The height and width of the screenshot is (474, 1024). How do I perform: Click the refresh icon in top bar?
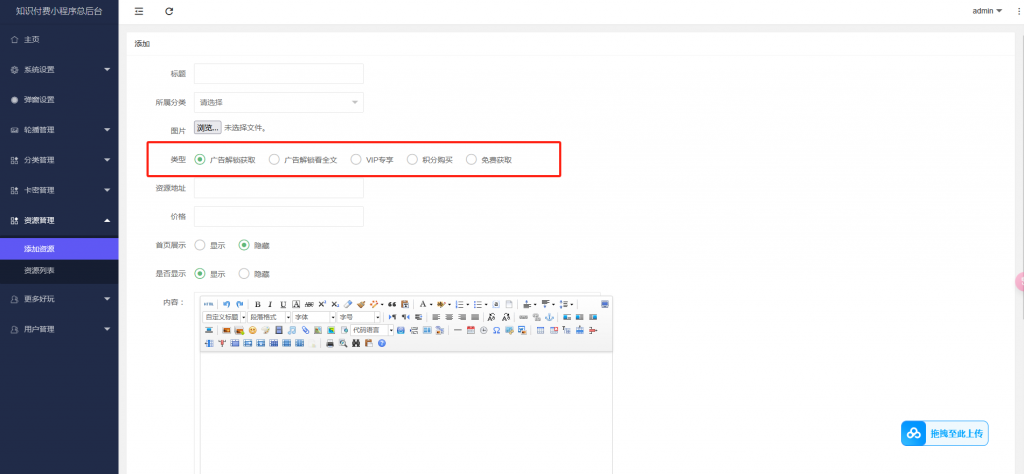[169, 11]
